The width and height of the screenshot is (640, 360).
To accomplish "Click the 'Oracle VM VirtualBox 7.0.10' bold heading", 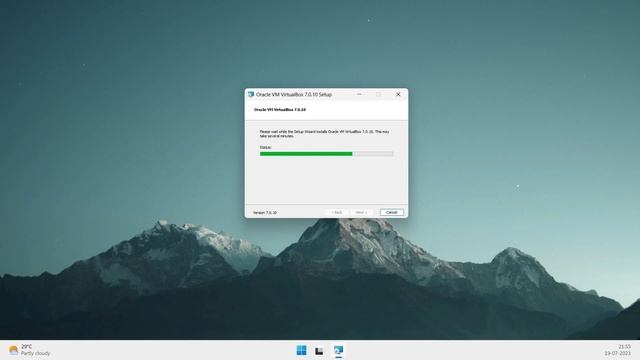I will tap(280, 110).
